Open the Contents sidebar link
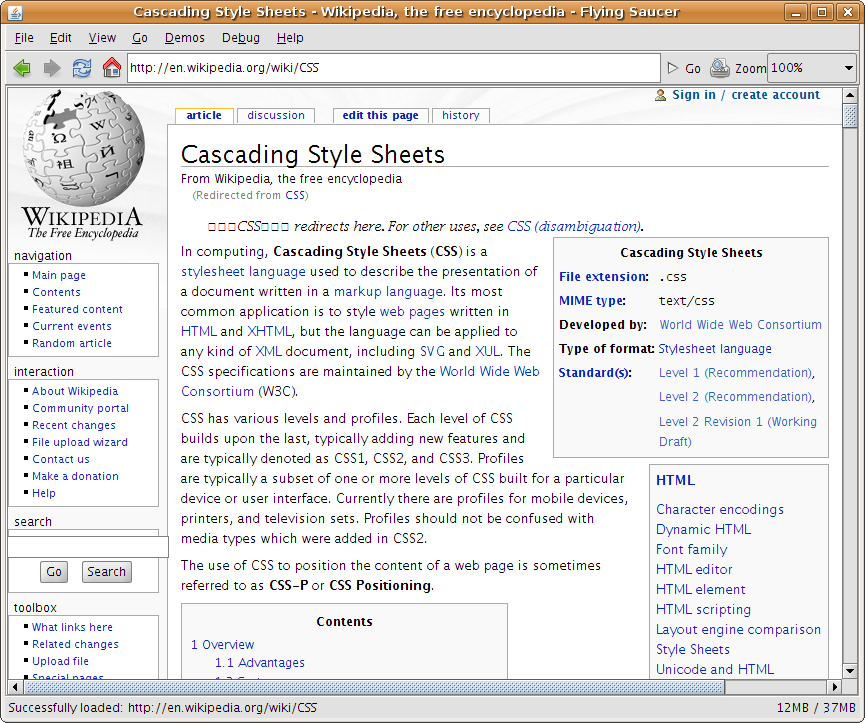The width and height of the screenshot is (865, 723). (56, 292)
